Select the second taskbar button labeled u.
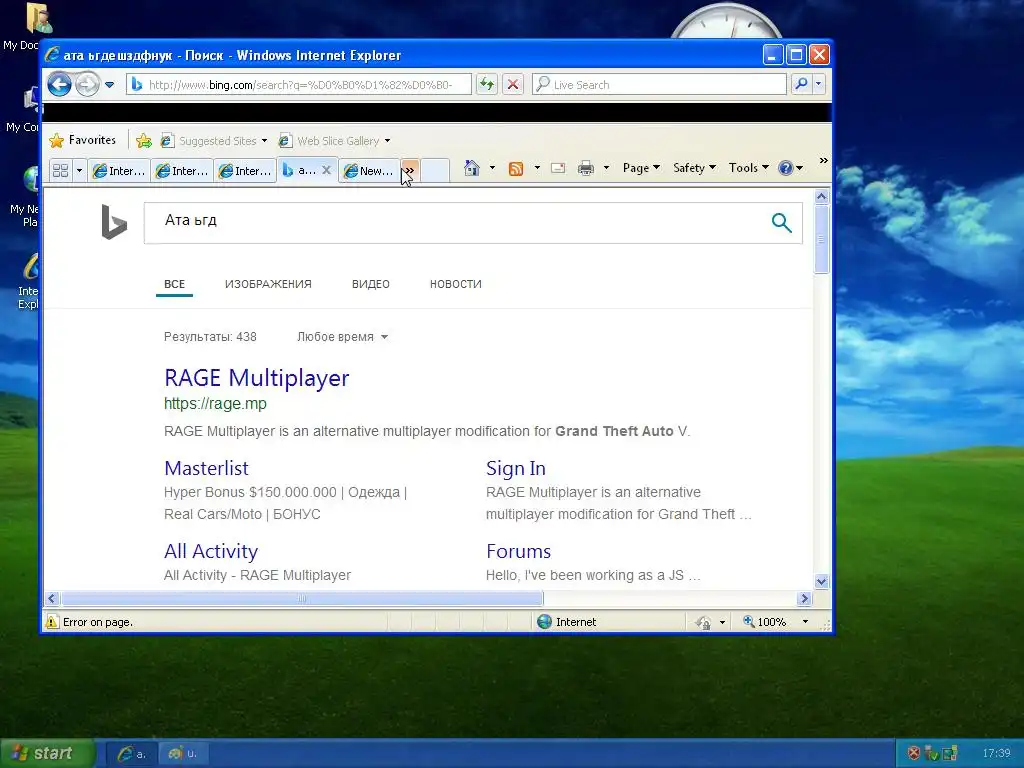The width and height of the screenshot is (1024, 768). click(x=183, y=754)
